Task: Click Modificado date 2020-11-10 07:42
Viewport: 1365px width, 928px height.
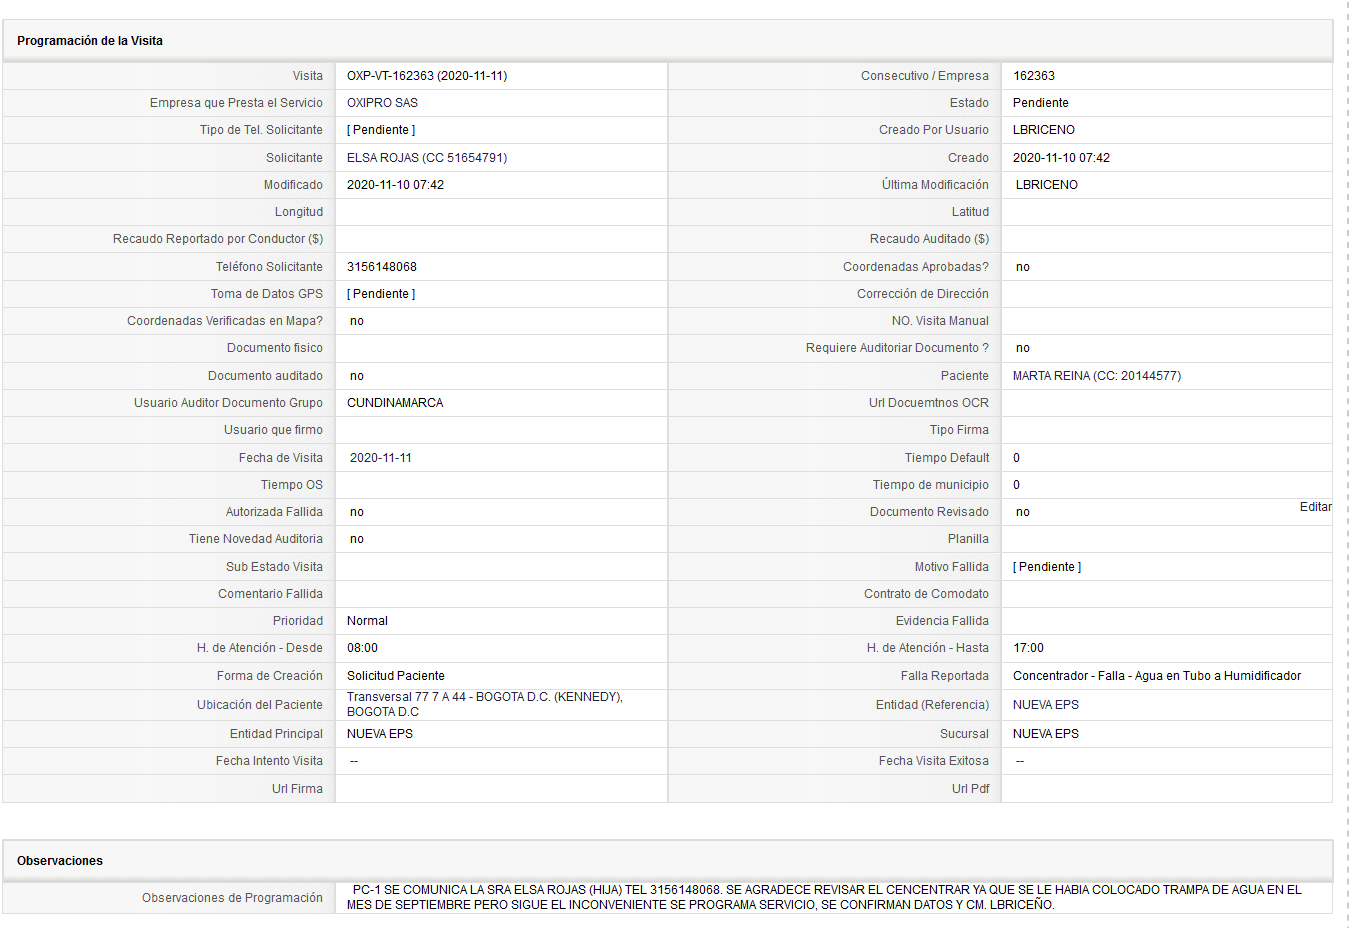Action: point(395,185)
